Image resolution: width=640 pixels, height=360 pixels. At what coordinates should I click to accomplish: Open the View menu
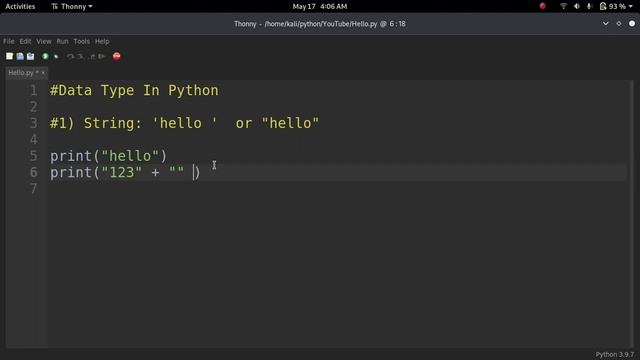point(44,41)
